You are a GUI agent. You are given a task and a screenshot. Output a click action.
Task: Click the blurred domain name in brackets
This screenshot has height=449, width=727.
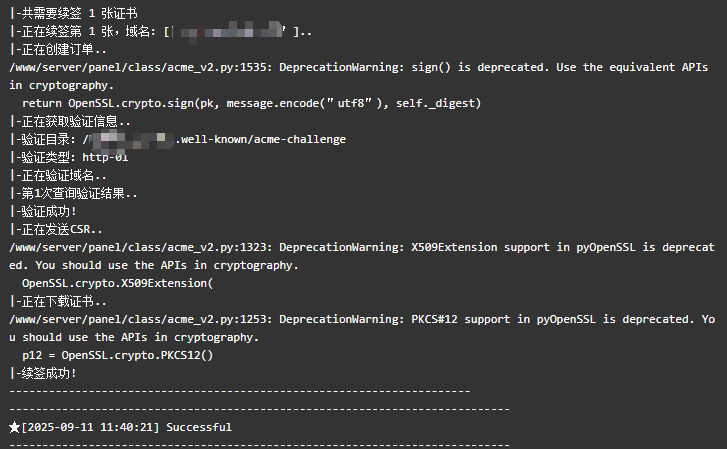[x=229, y=32]
